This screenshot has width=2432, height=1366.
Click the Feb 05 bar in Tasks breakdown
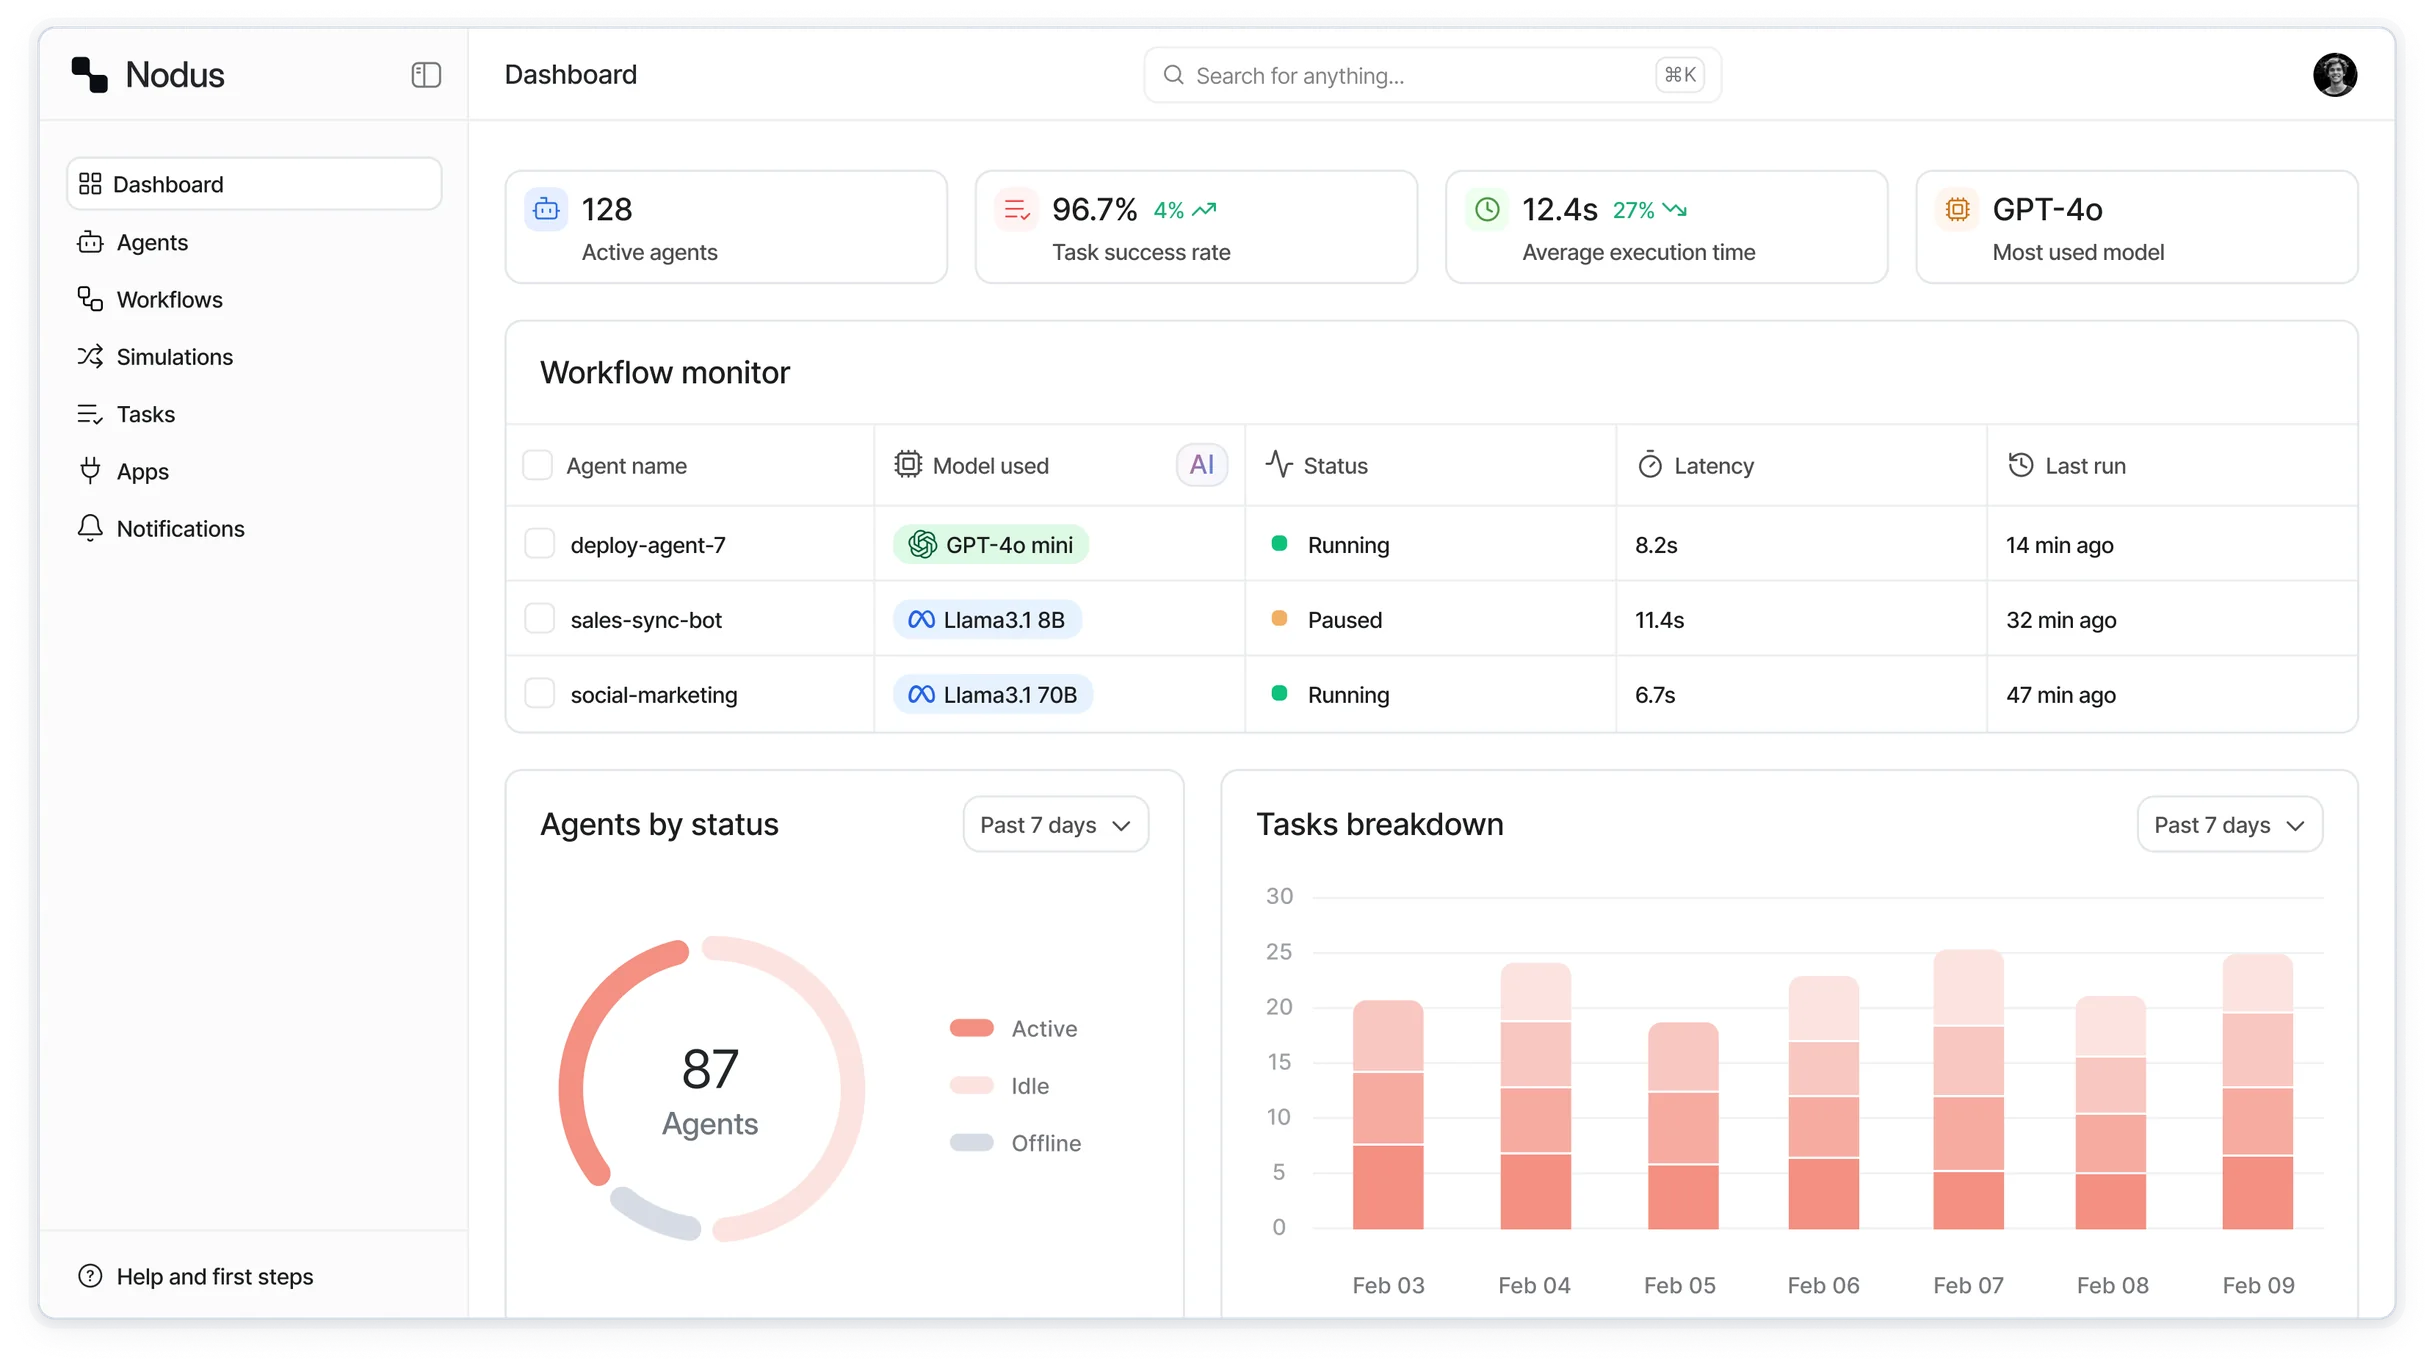(1683, 1126)
